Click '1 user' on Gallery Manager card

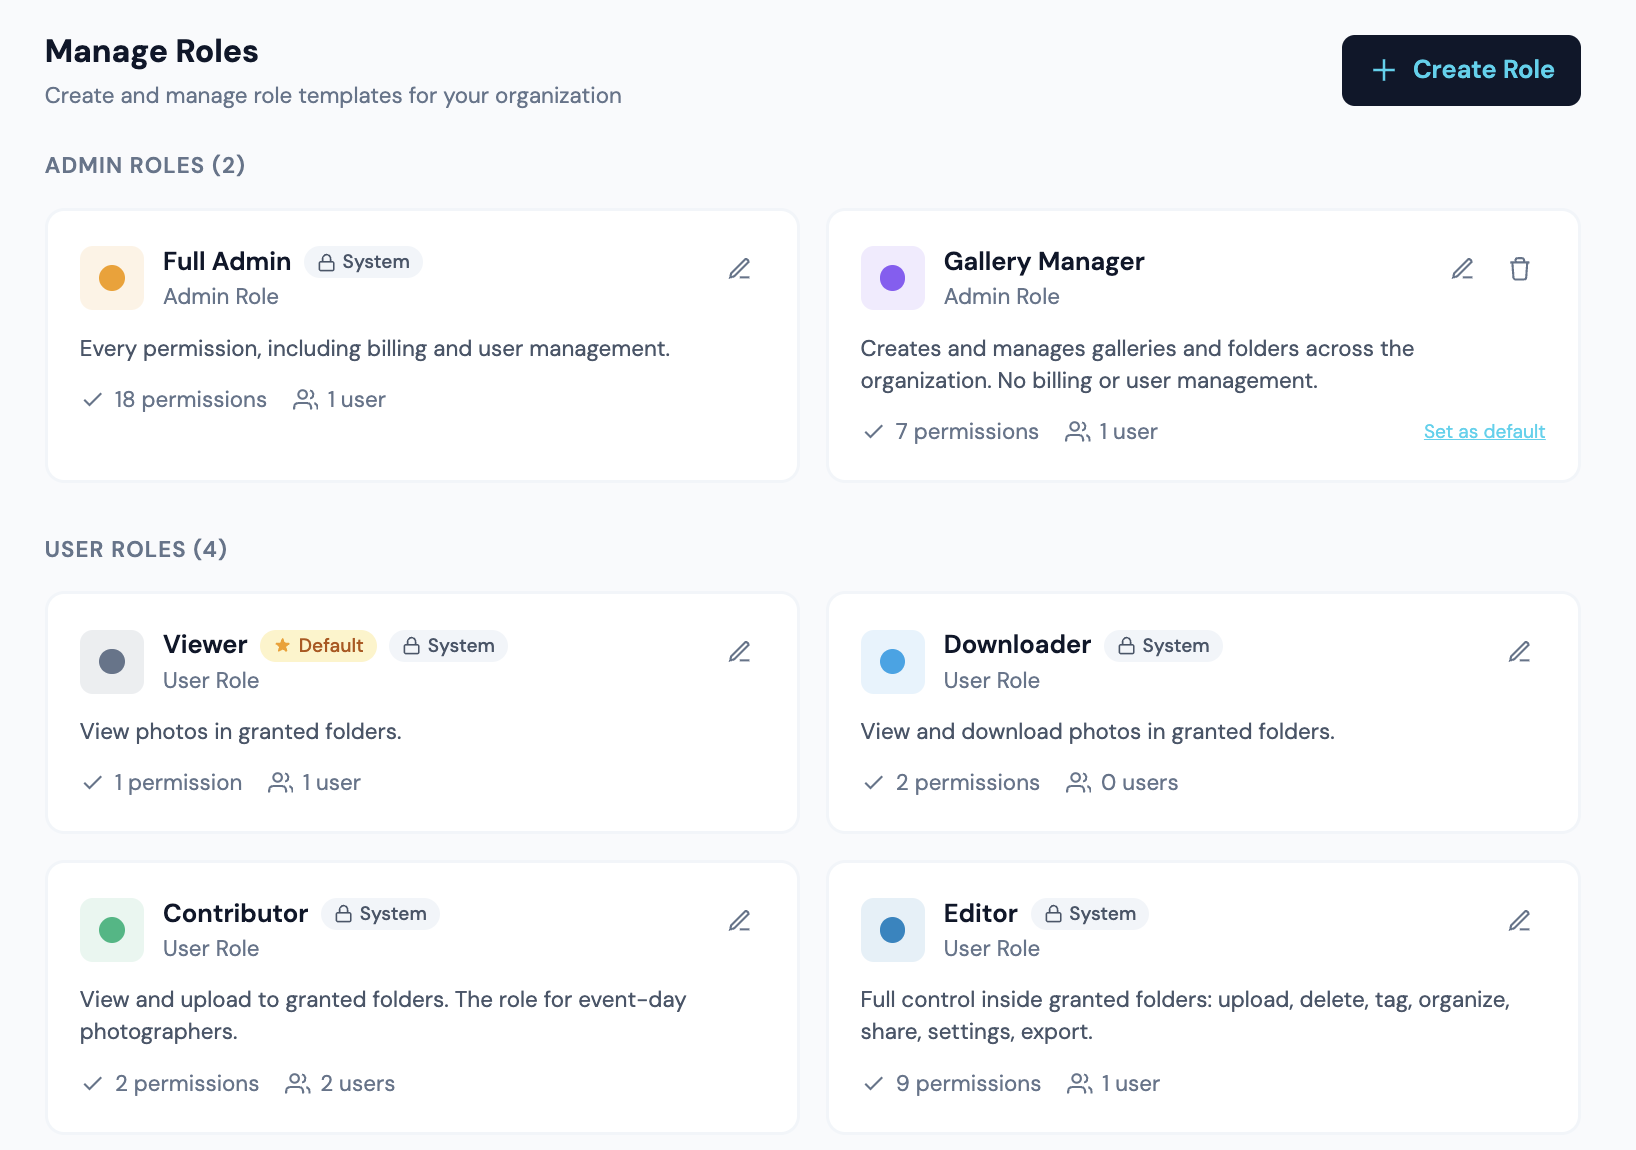point(1111,432)
